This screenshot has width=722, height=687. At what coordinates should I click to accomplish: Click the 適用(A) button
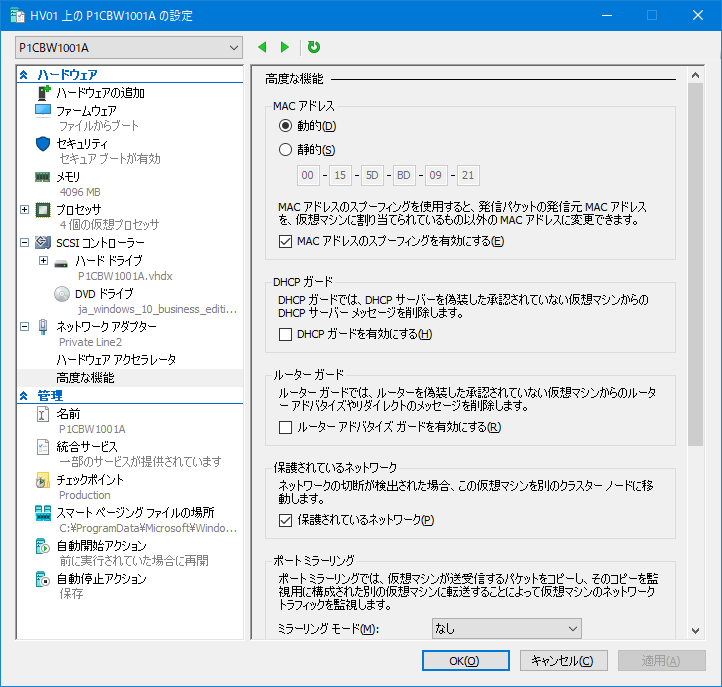click(x=662, y=661)
